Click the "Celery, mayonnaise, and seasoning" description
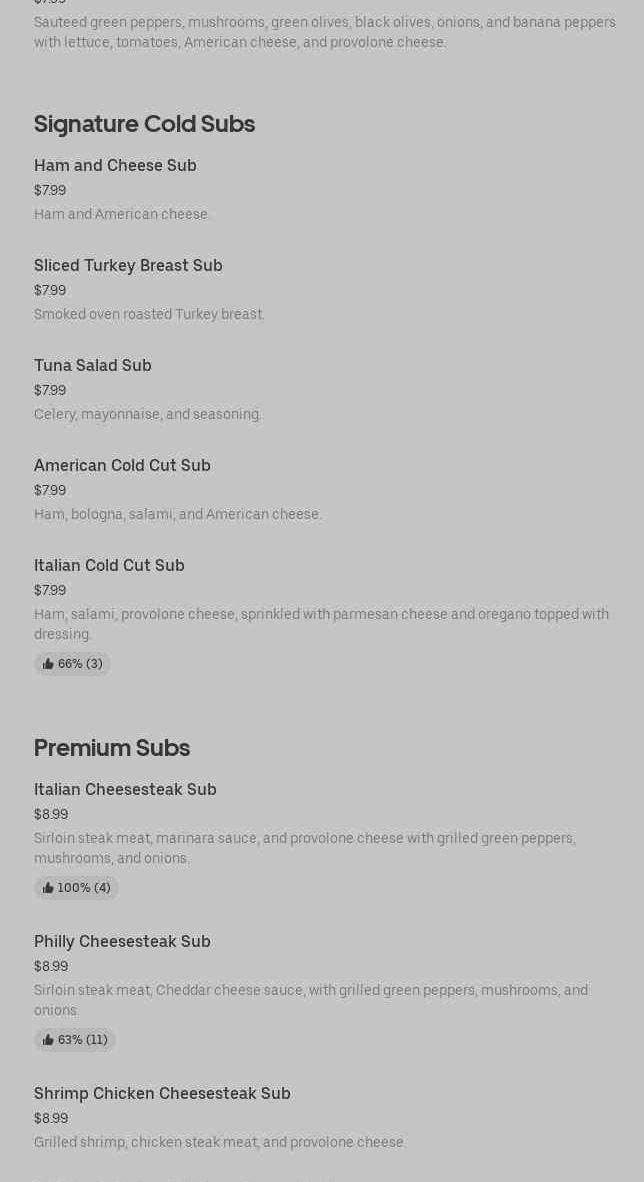This screenshot has height=1182, width=644. 147,414
